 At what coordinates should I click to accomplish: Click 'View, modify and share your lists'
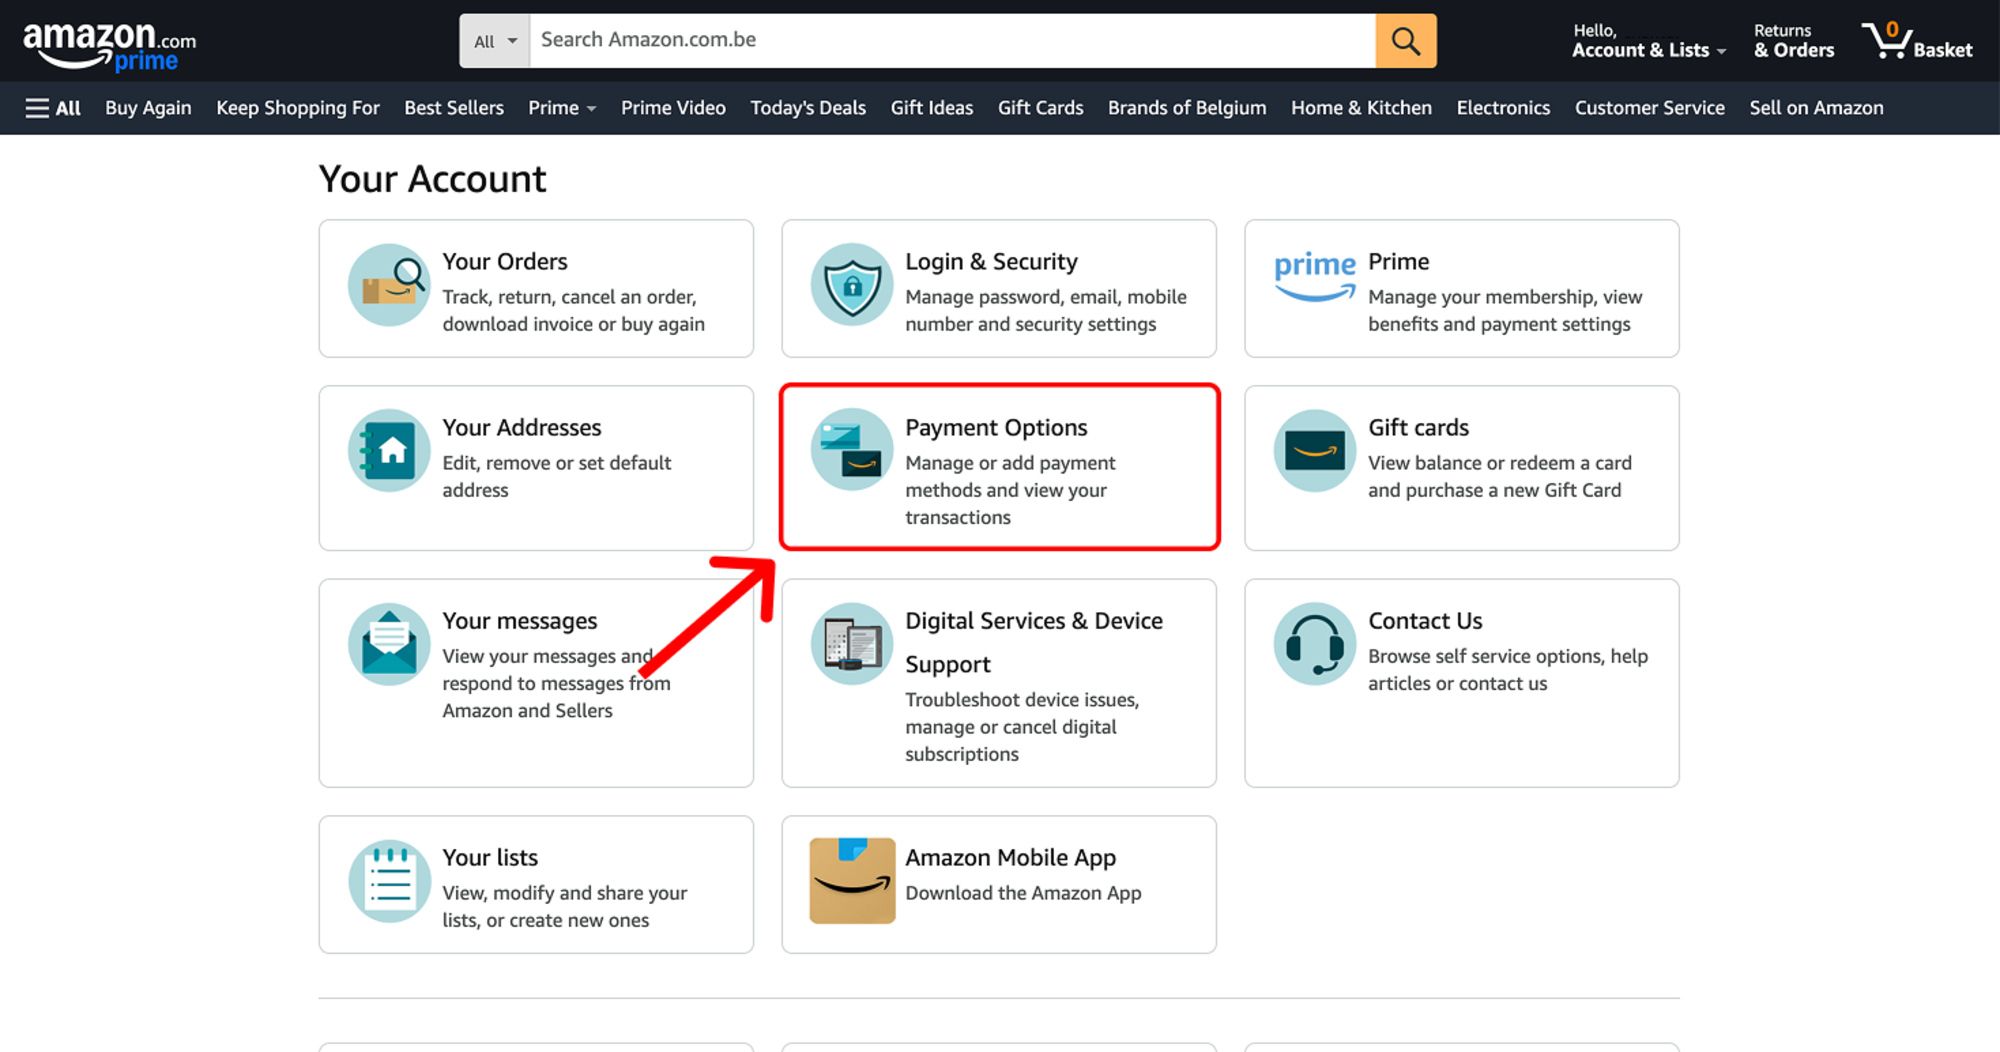(x=565, y=906)
